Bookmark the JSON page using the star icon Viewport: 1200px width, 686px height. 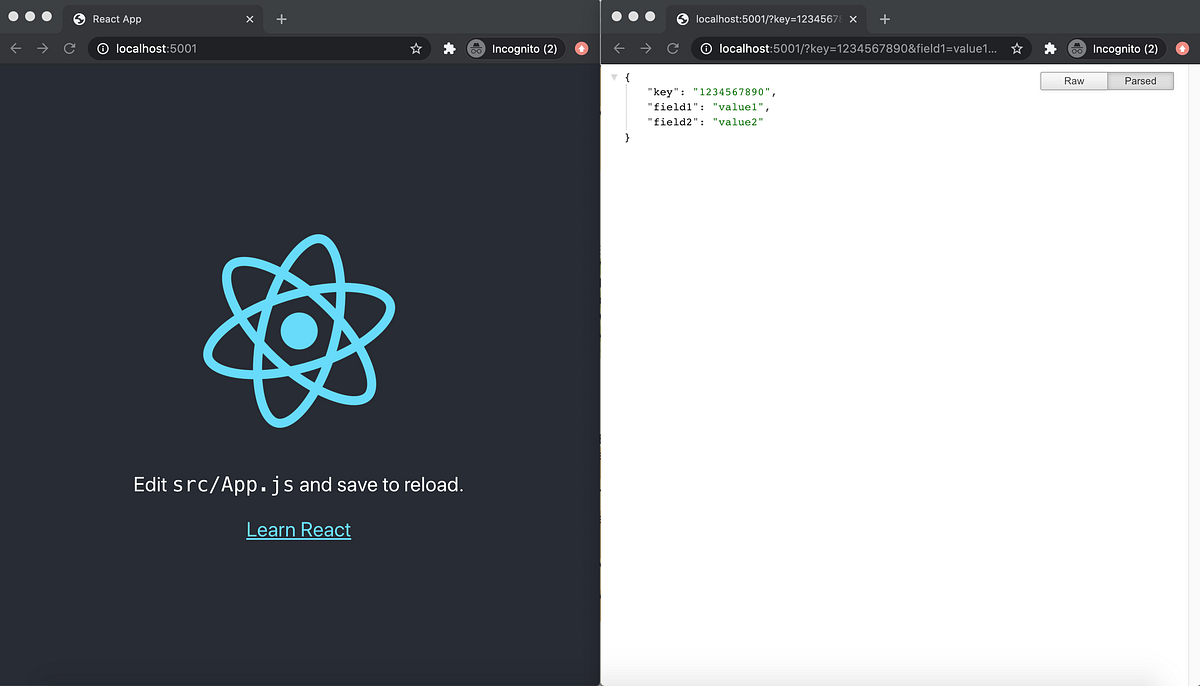1017,47
